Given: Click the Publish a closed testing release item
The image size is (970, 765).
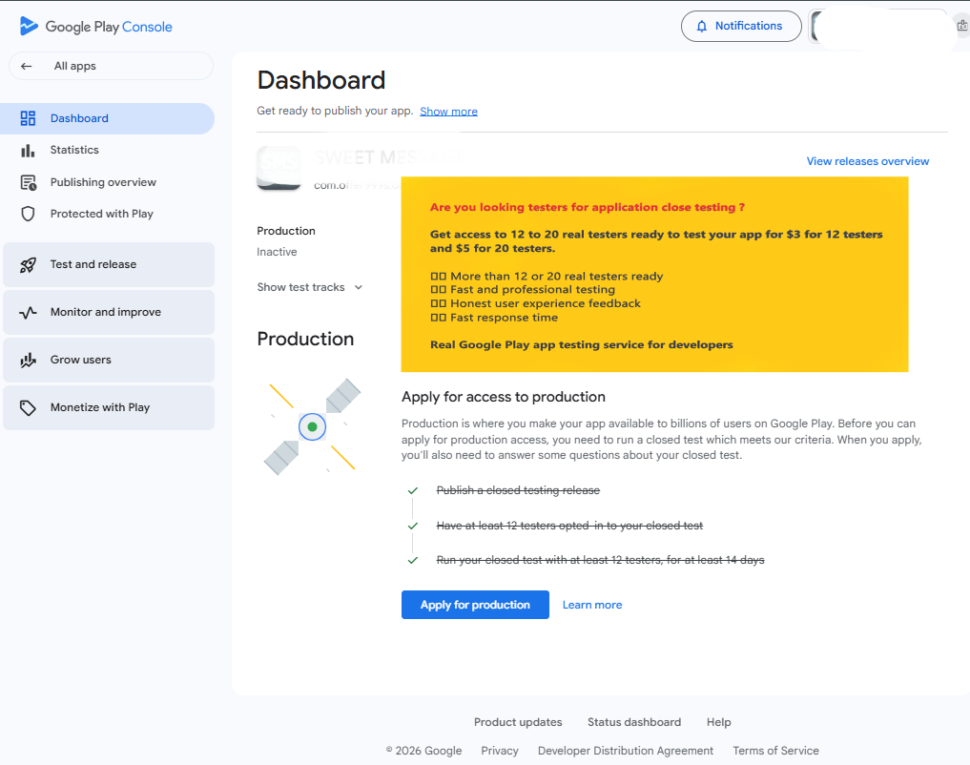Looking at the screenshot, I should point(518,490).
